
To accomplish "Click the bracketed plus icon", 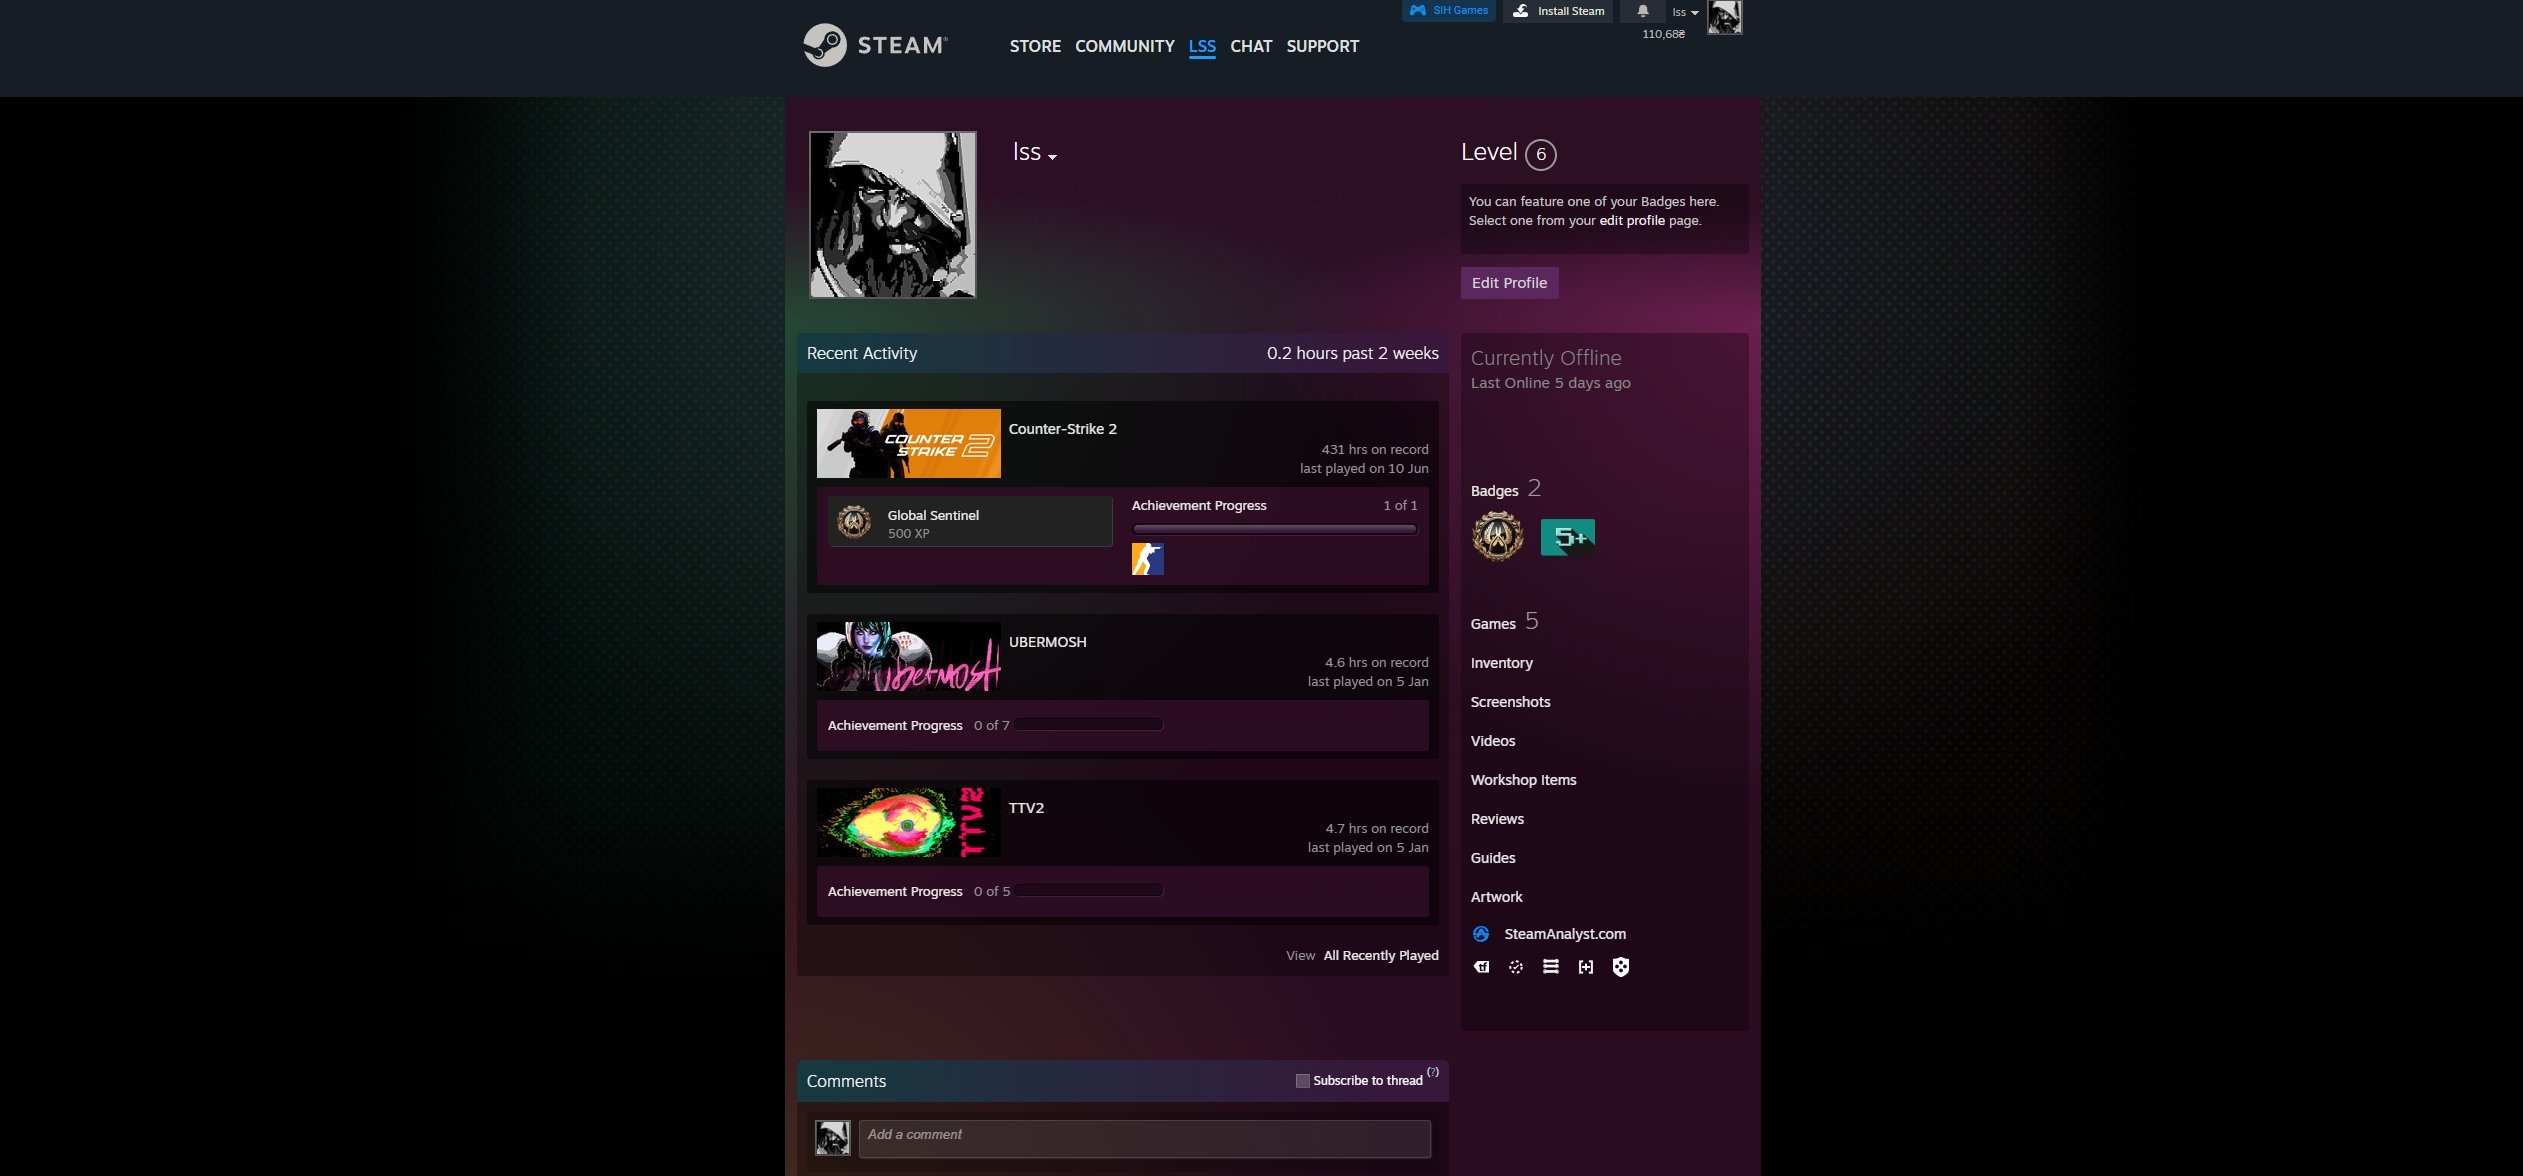I will (x=1586, y=967).
